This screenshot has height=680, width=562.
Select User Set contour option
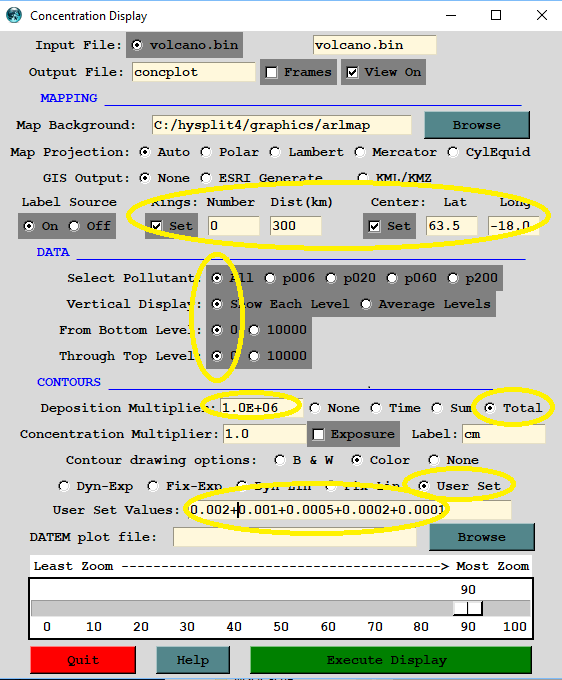[424, 486]
